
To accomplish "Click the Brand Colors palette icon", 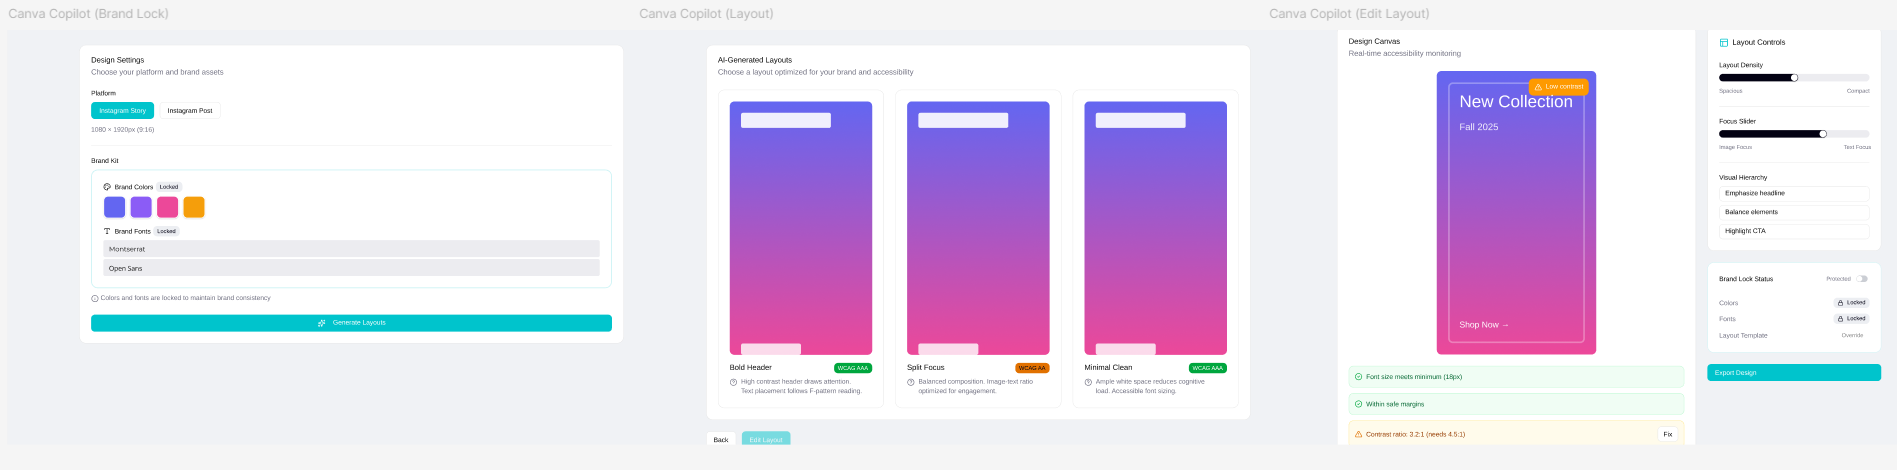I will [107, 187].
